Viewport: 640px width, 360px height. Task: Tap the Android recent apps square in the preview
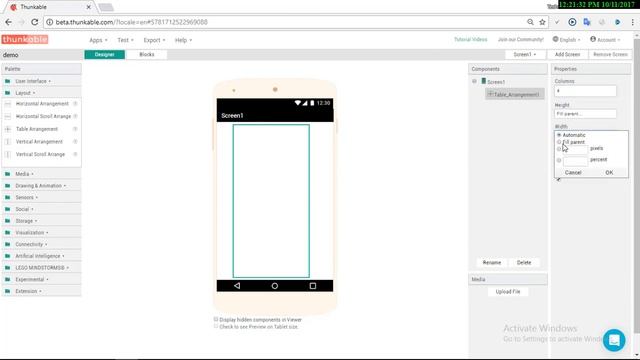[313, 286]
